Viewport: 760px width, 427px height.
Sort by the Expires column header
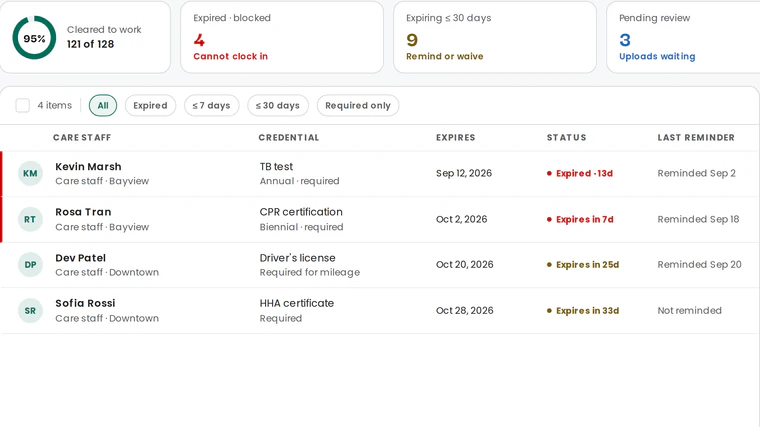click(x=456, y=138)
